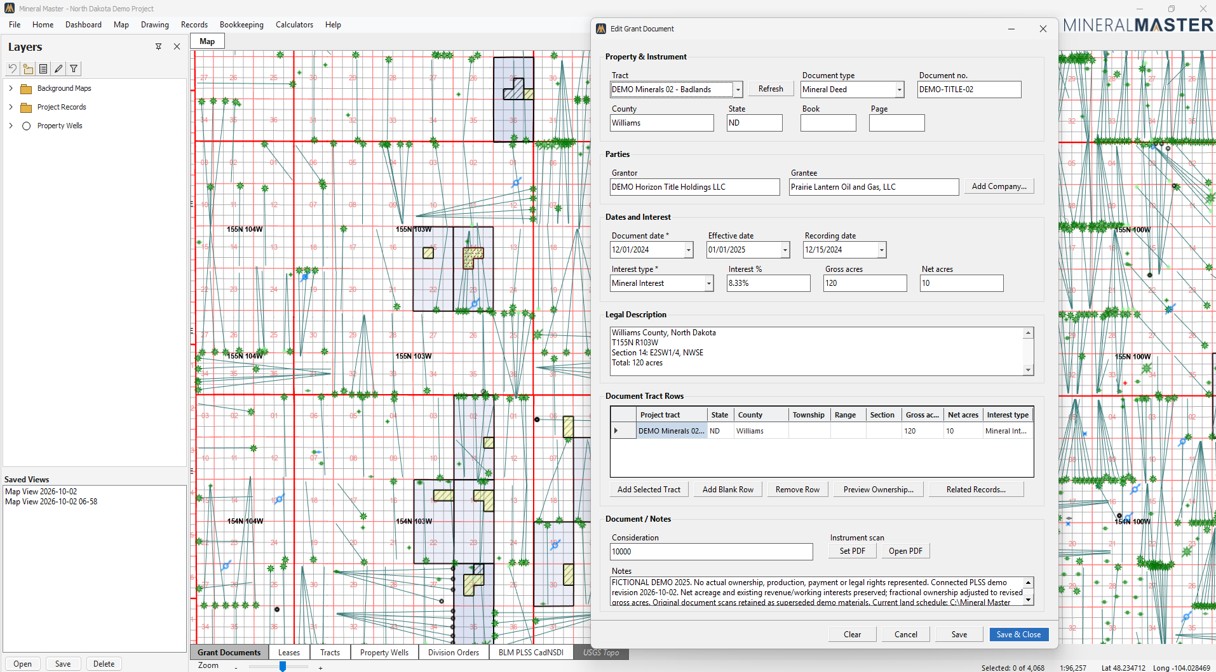
Task: Open the Tract dropdown
Action: coord(738,90)
